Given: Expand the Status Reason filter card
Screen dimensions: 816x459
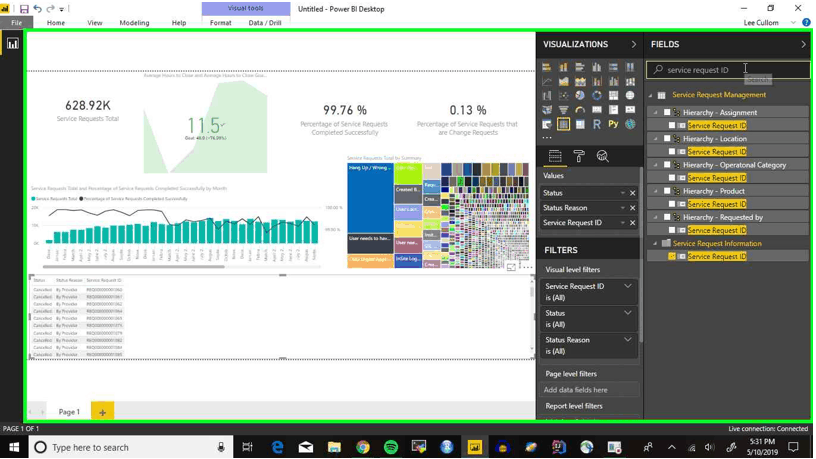Looking at the screenshot, I should pos(628,340).
